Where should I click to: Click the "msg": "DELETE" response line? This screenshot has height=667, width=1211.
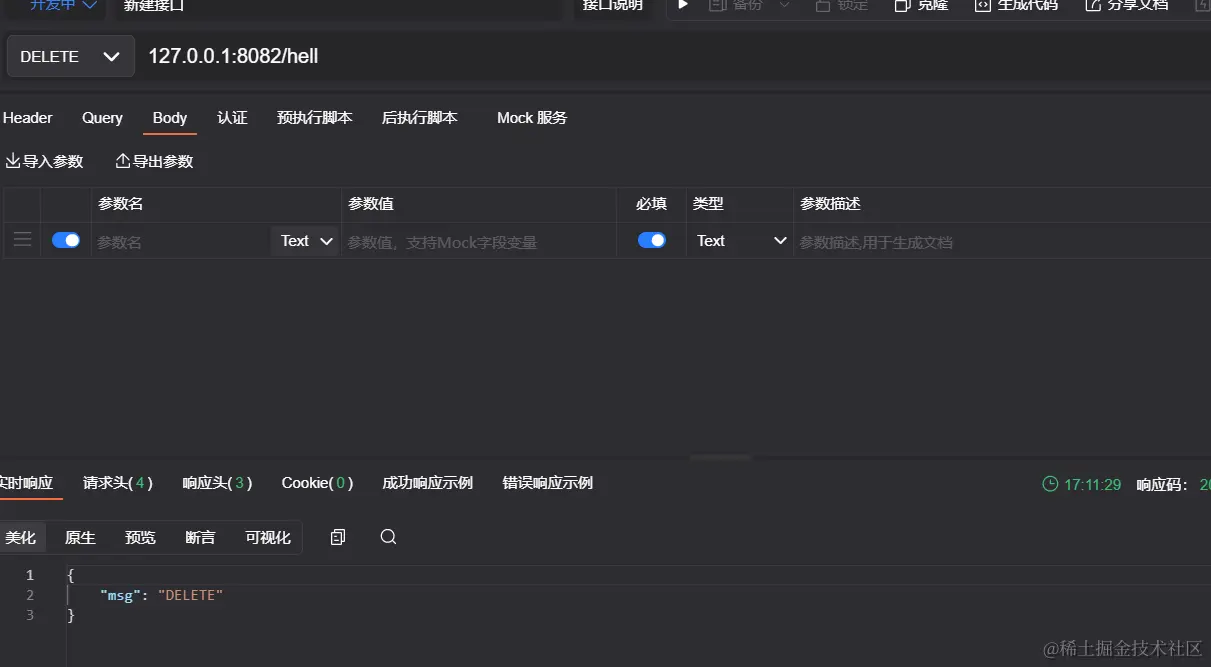(161, 595)
